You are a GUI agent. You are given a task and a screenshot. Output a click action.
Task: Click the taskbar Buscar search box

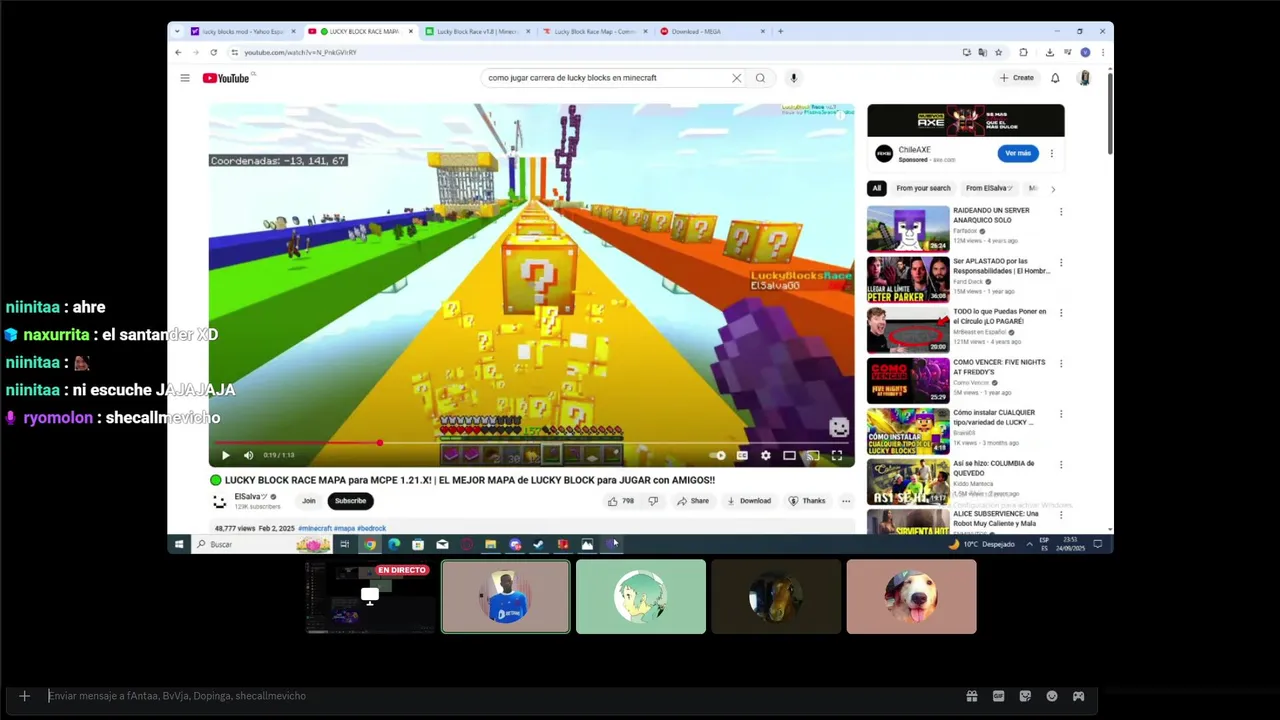click(262, 544)
